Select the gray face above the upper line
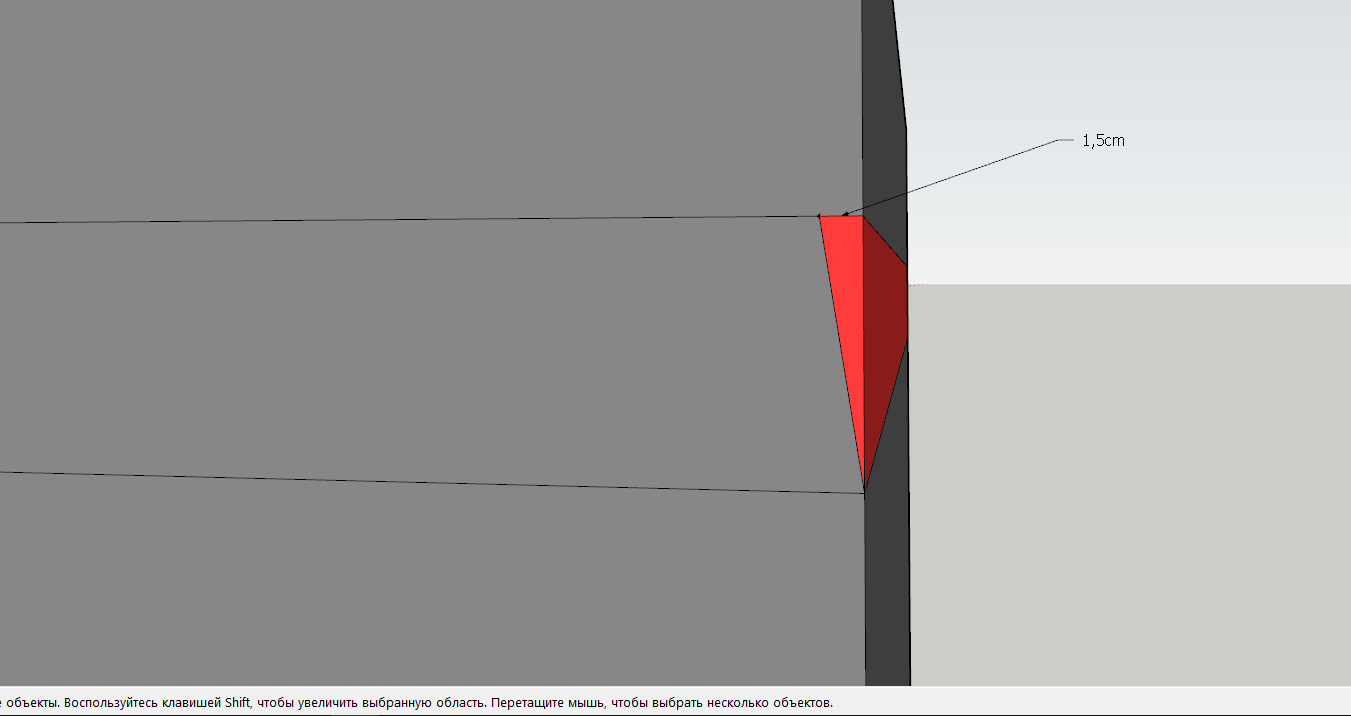This screenshot has height=716, width=1351. point(430,105)
